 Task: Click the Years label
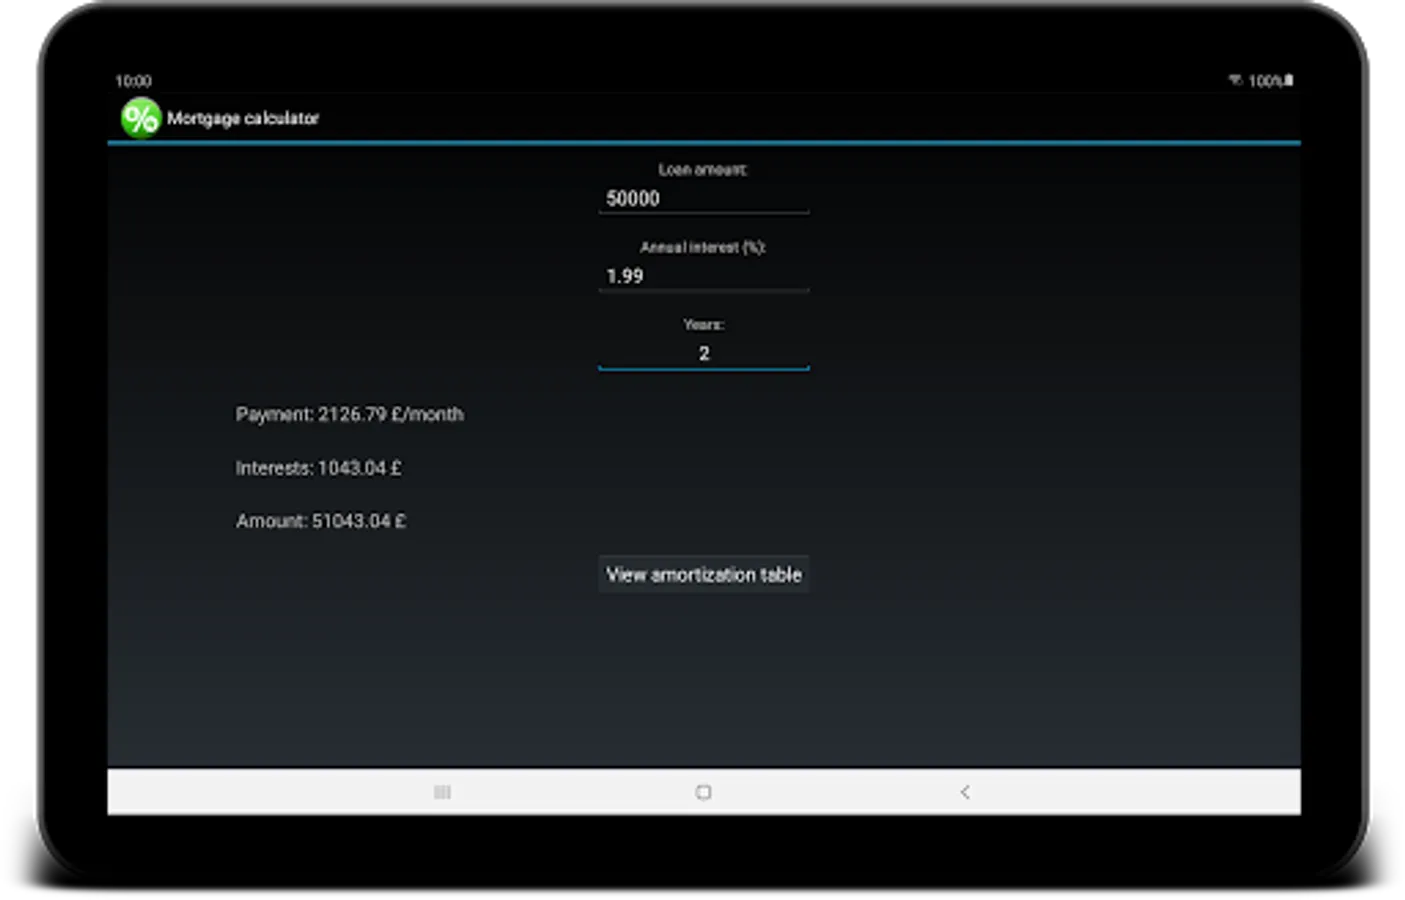(x=703, y=325)
